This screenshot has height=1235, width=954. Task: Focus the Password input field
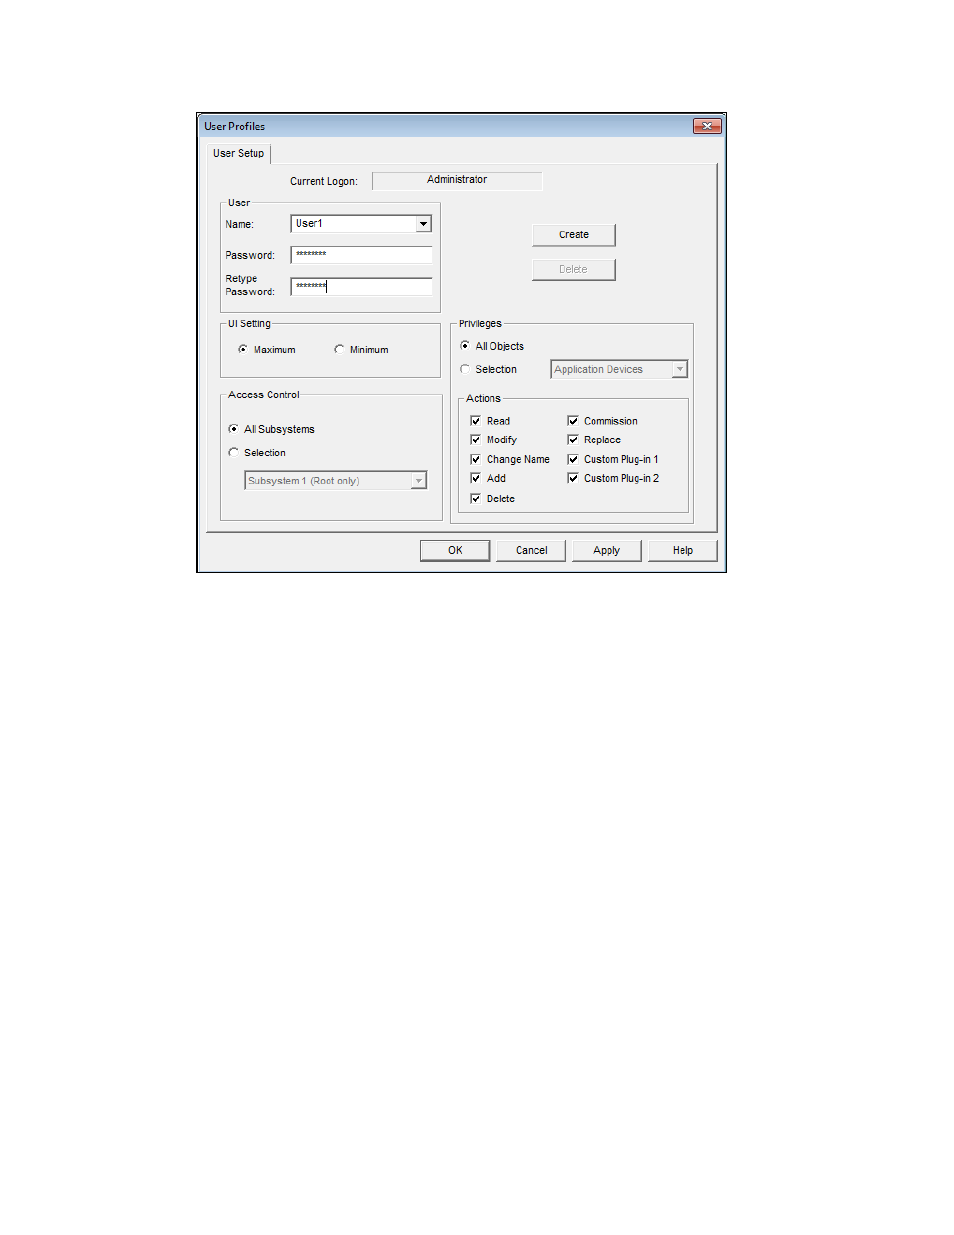361,255
